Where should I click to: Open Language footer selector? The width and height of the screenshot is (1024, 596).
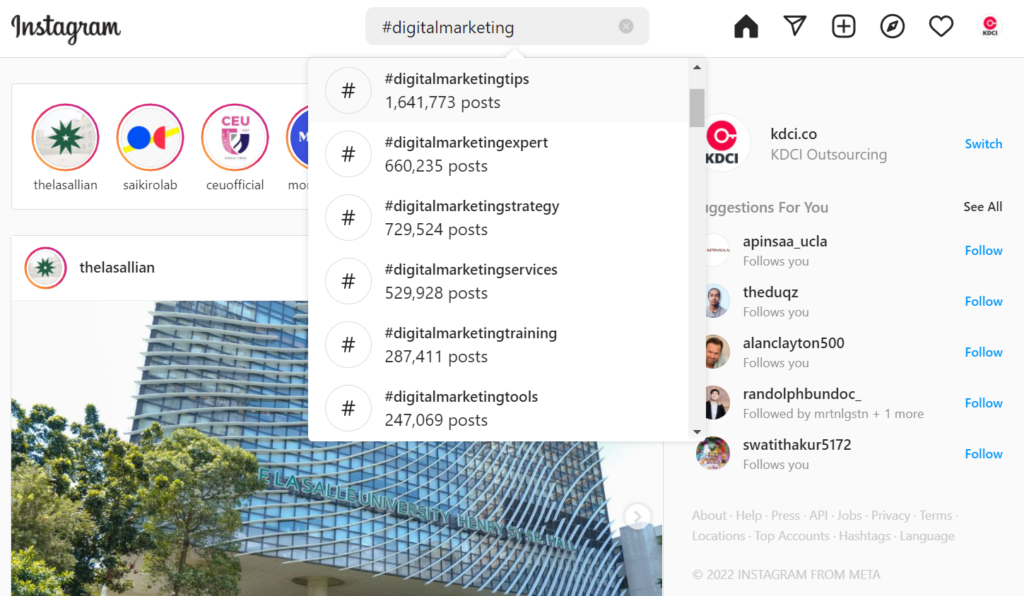[927, 536]
